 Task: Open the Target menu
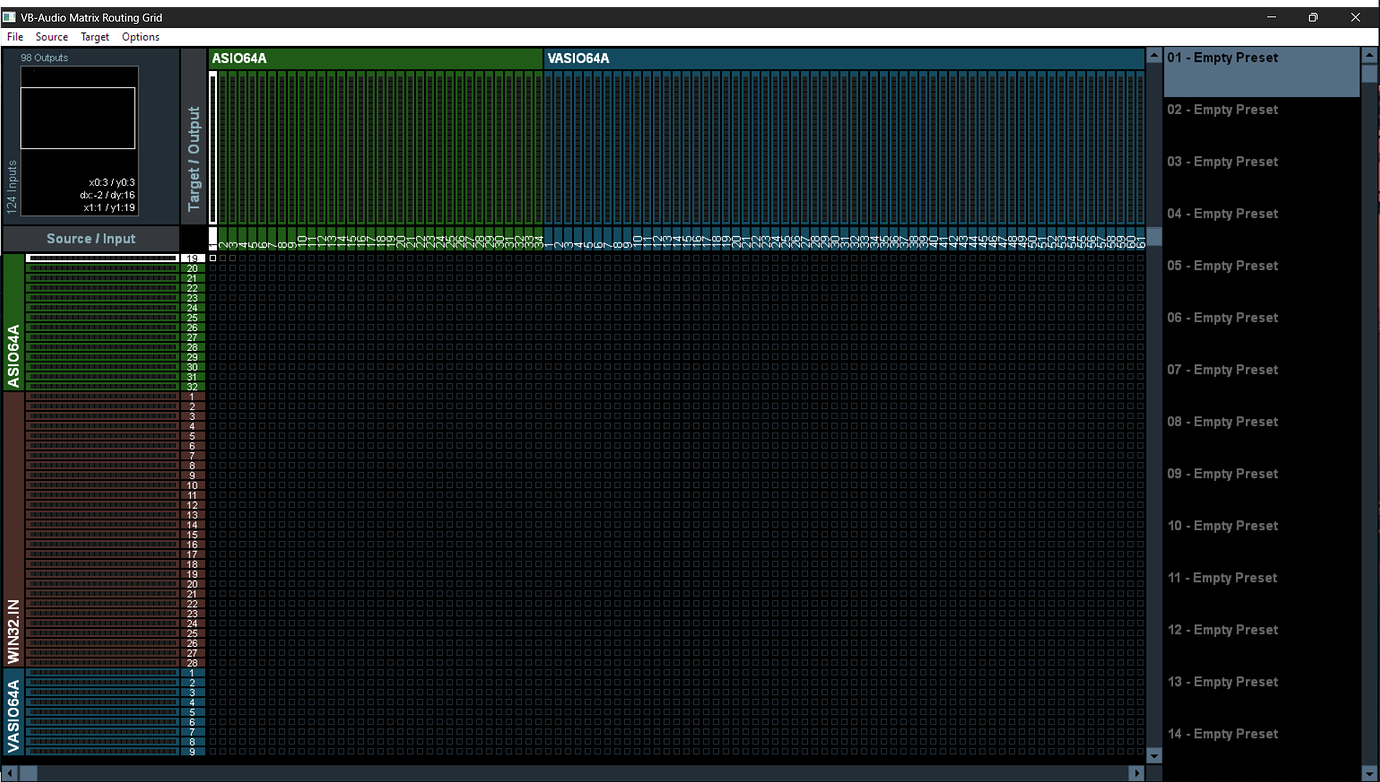pos(94,36)
